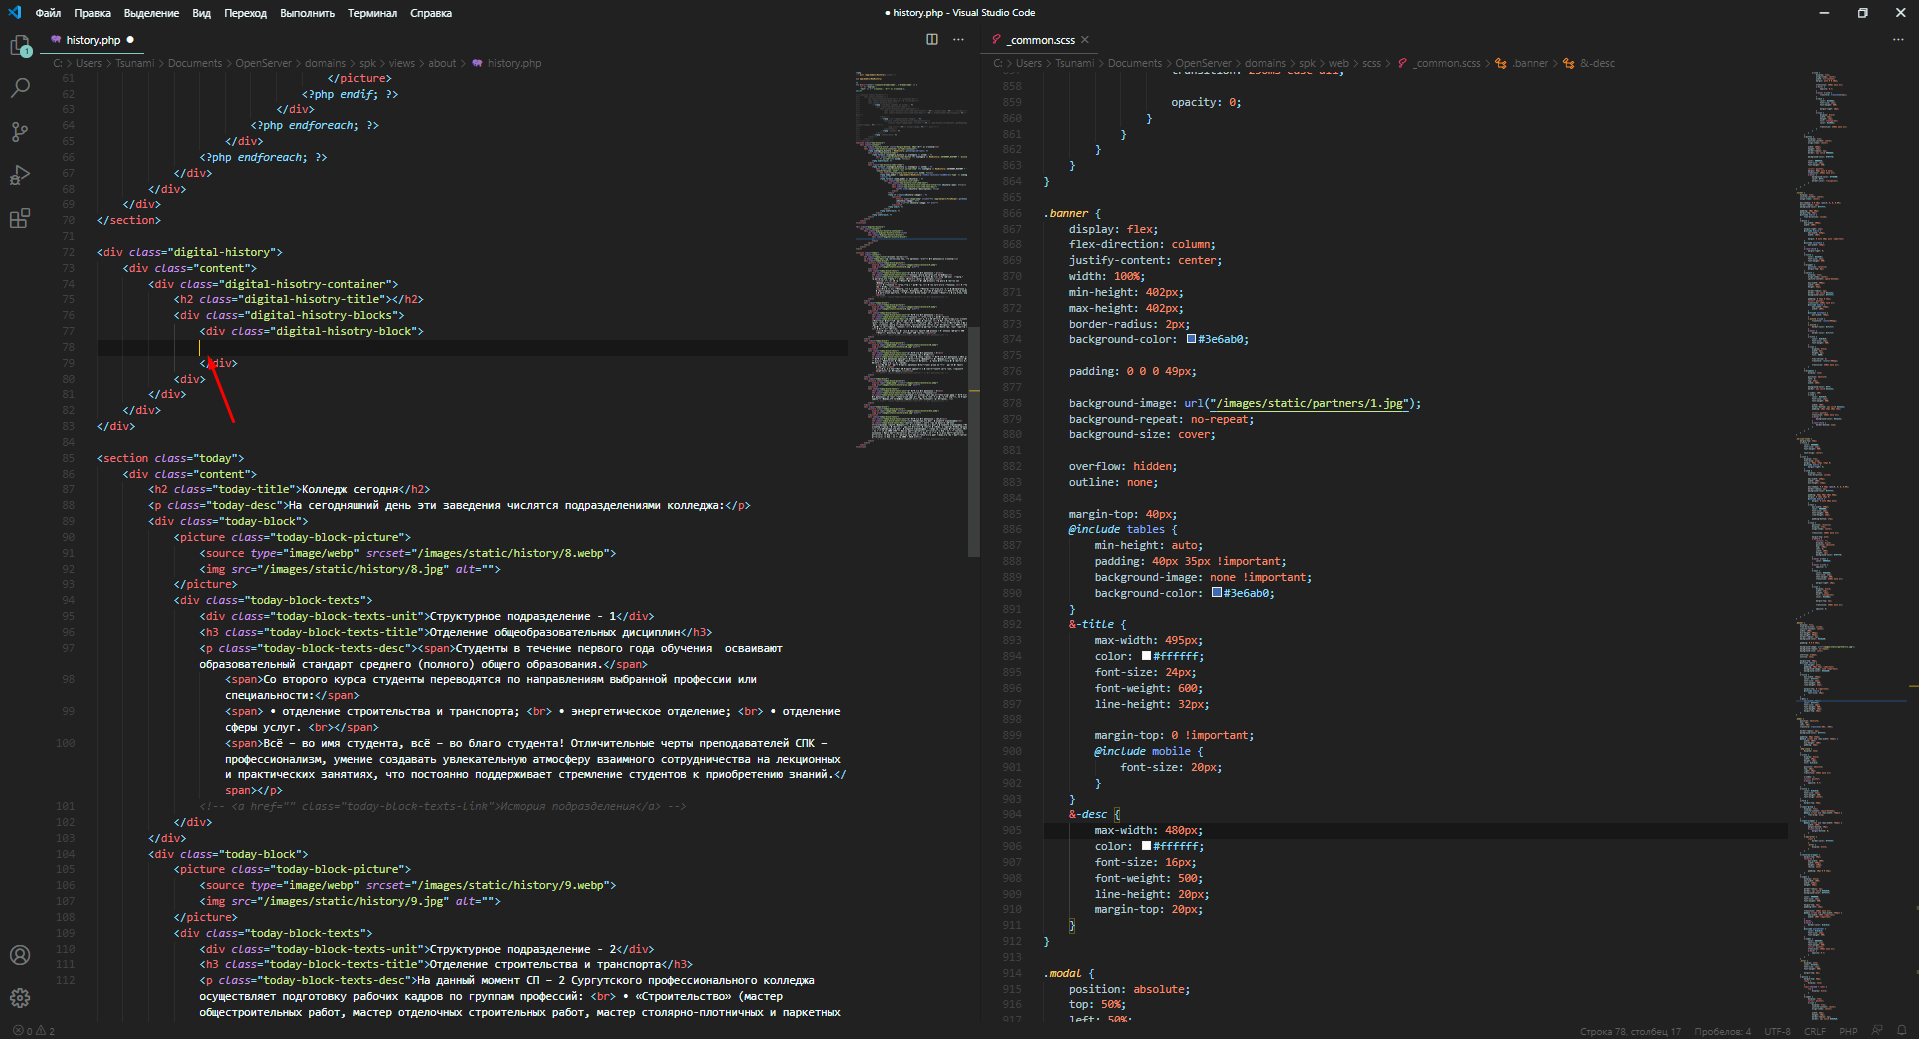The height and width of the screenshot is (1039, 1919).
Task: Click 'Колледж сегодня' heading text on line 87
Action: [350, 489]
